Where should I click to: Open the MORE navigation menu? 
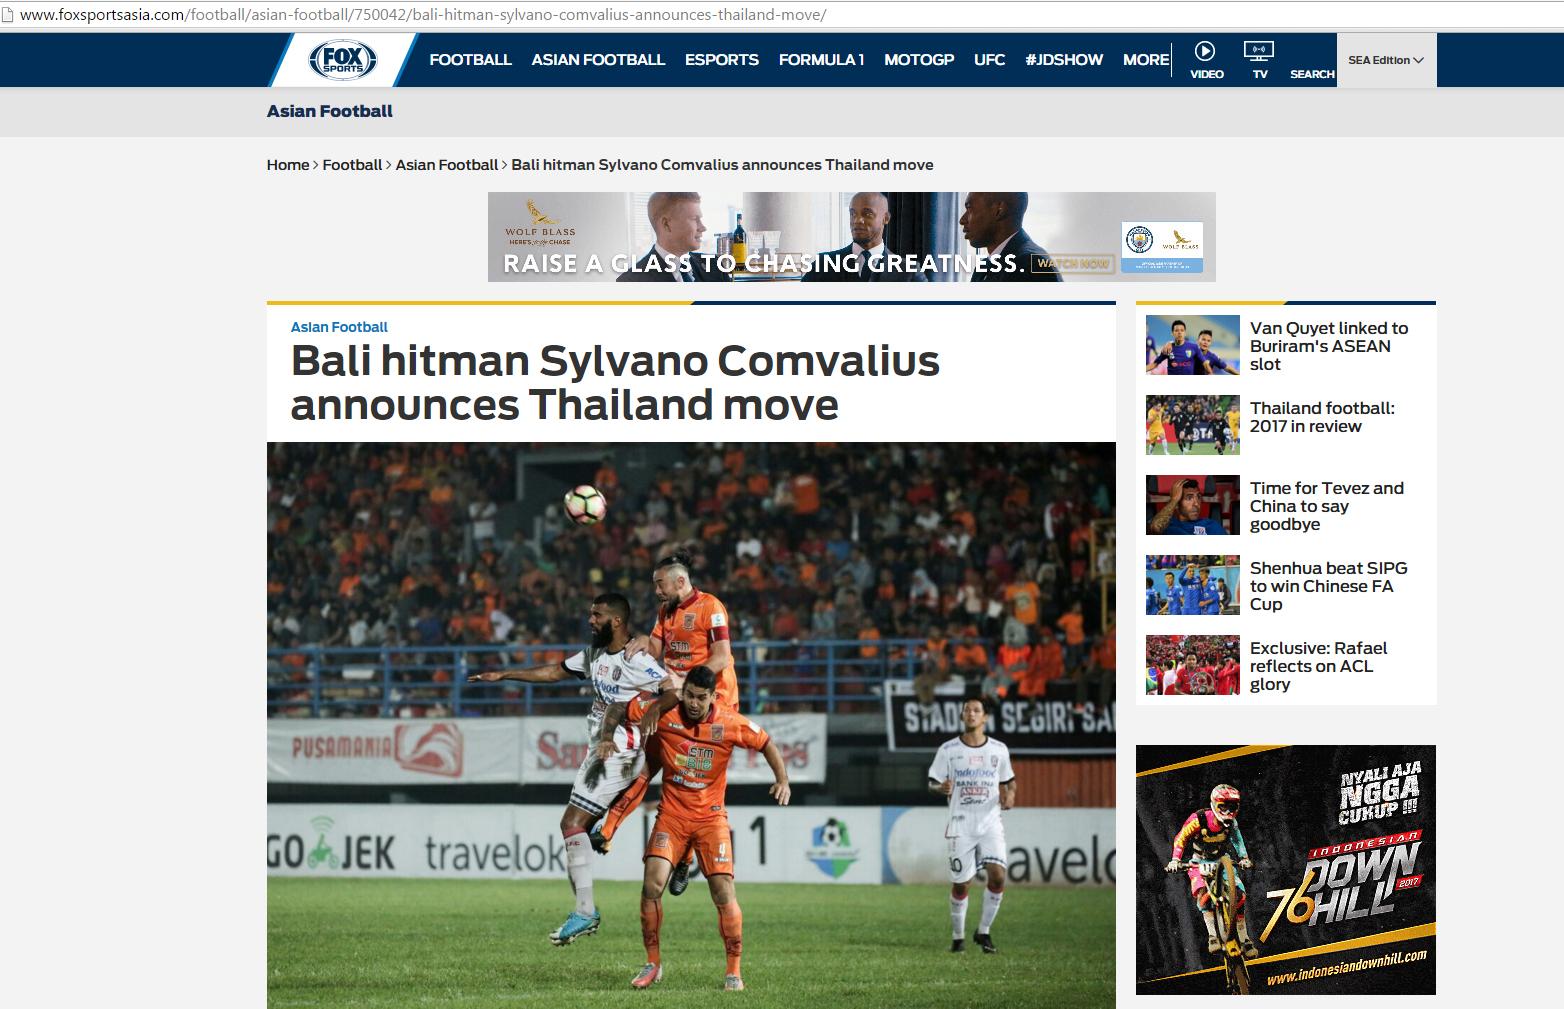(1146, 60)
